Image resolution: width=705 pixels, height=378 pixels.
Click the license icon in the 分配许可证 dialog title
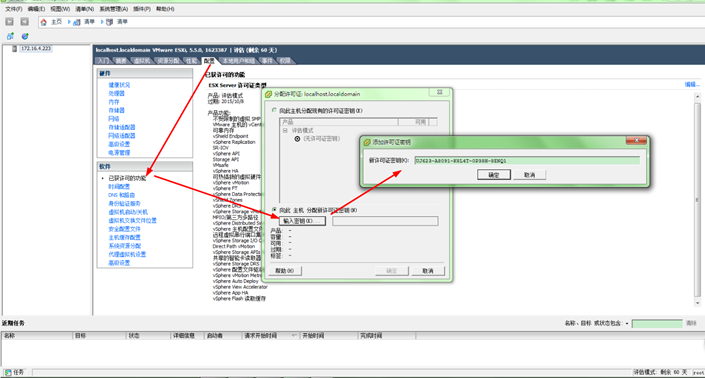(268, 94)
